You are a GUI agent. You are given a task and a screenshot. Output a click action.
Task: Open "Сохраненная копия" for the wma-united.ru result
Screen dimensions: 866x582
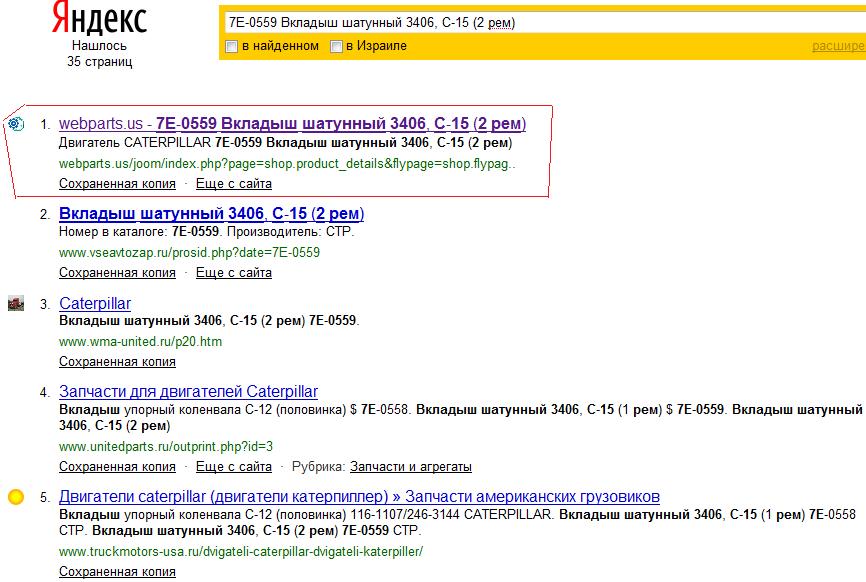[x=117, y=361]
